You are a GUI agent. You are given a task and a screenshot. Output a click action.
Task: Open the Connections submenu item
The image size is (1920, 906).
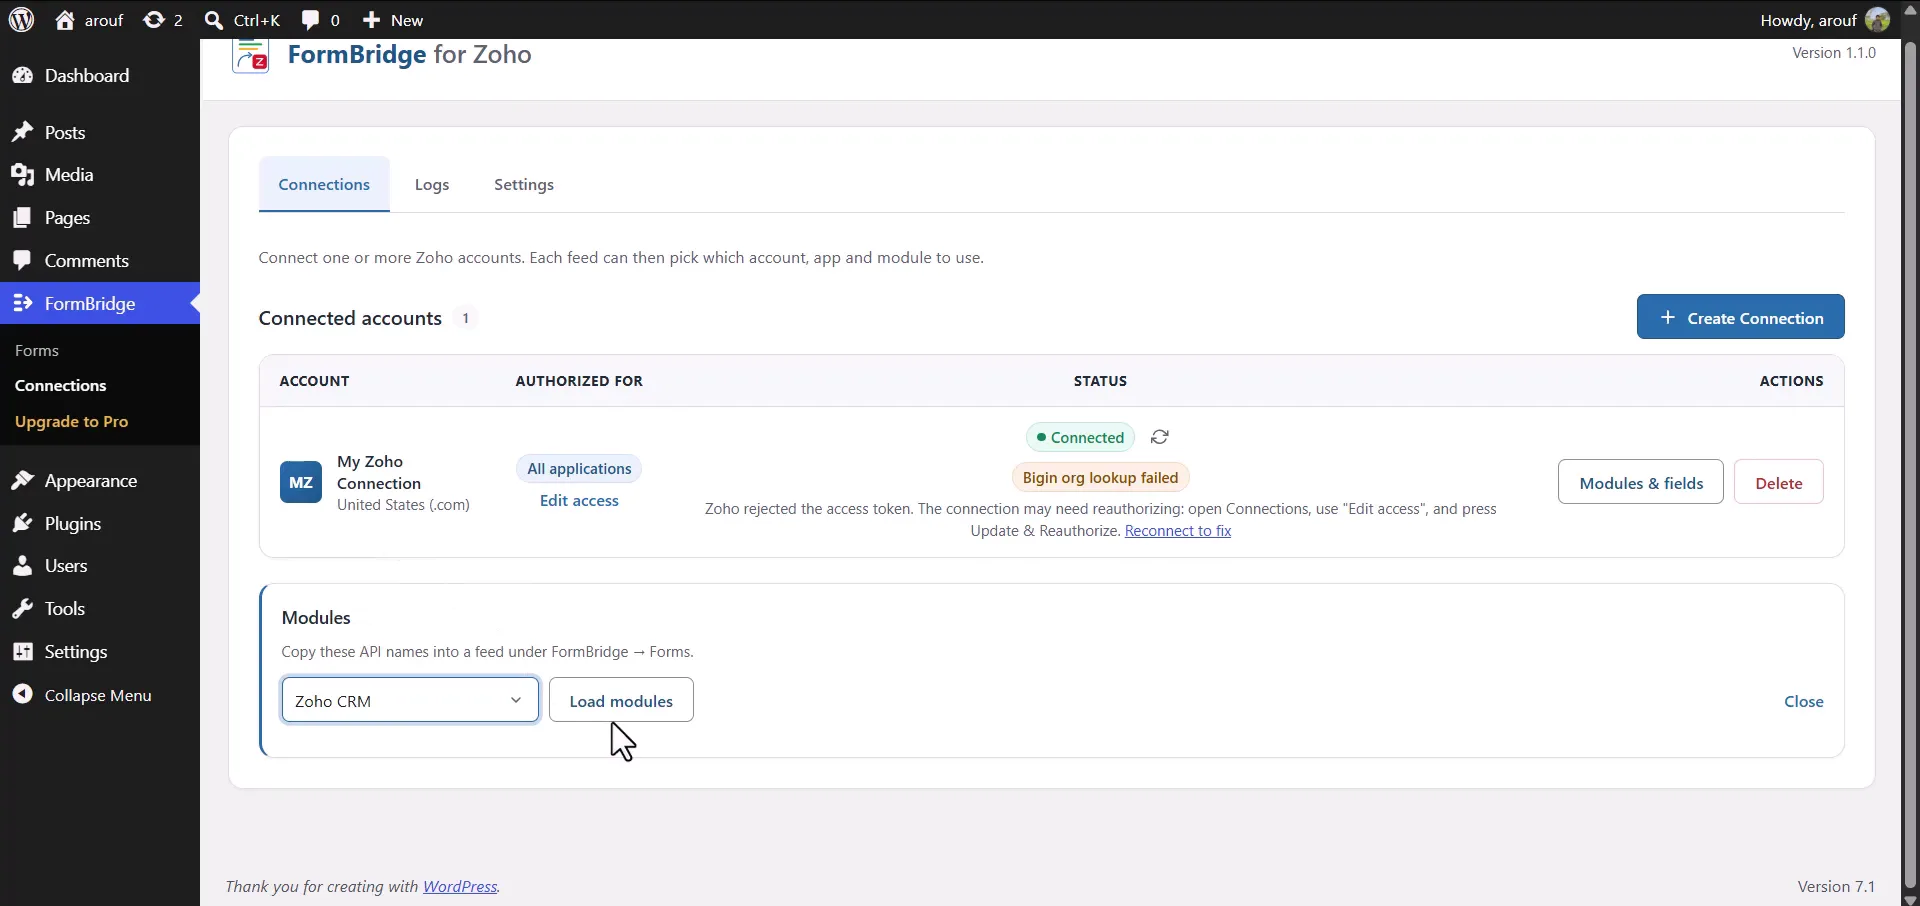pyautogui.click(x=61, y=385)
